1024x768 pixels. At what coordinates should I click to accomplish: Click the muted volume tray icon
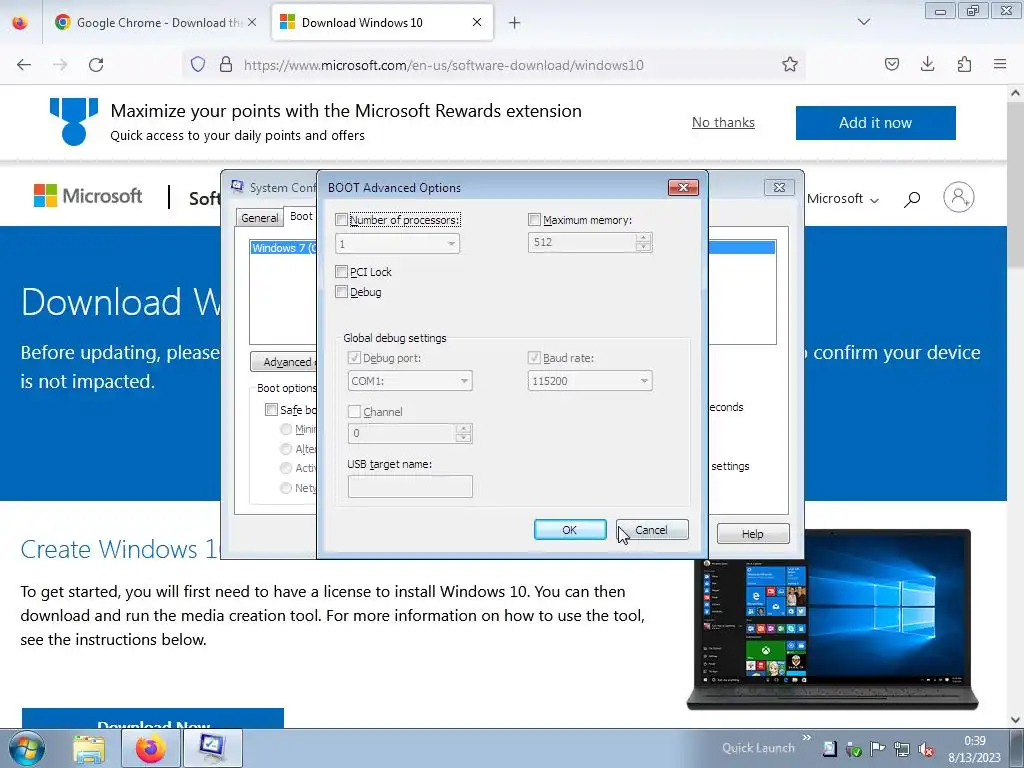[925, 749]
